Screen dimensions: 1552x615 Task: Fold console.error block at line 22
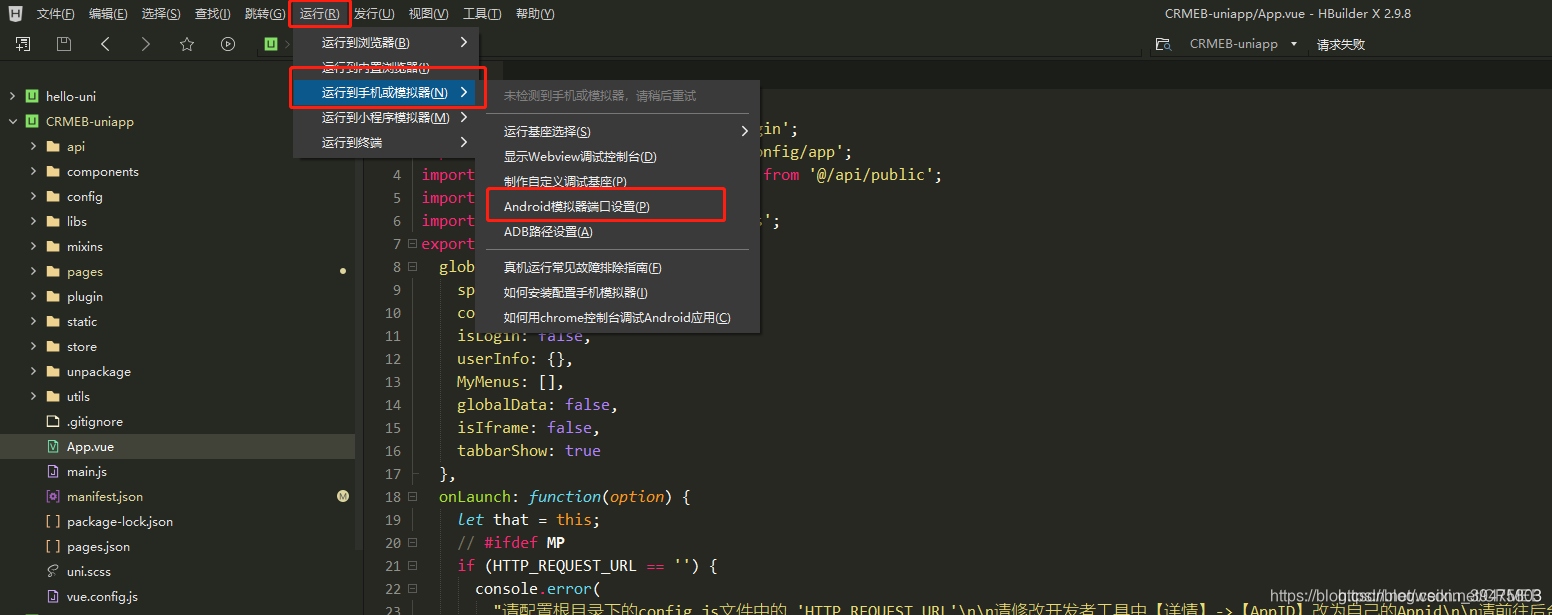tap(411, 589)
